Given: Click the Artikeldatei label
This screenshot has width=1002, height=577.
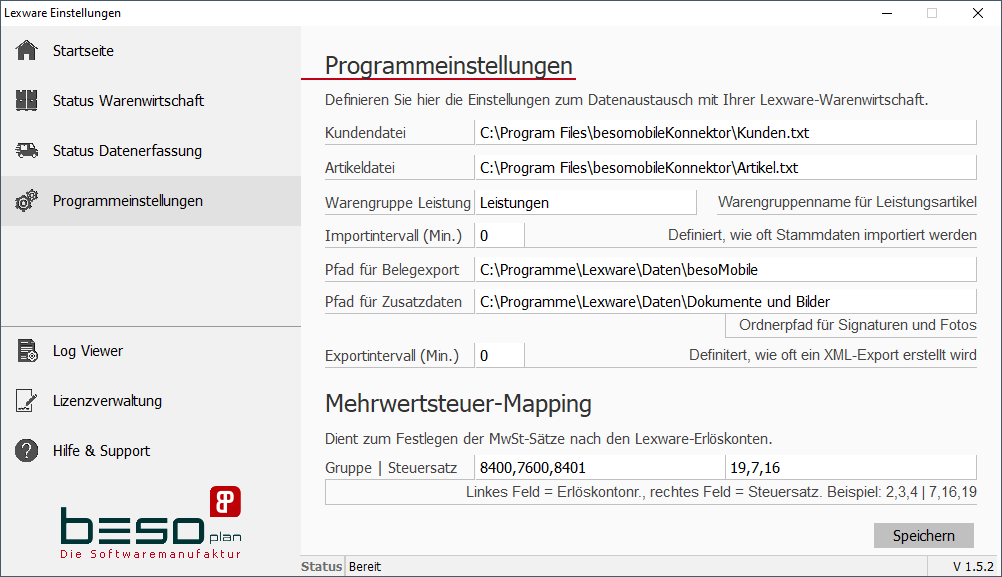Looking at the screenshot, I should [360, 168].
